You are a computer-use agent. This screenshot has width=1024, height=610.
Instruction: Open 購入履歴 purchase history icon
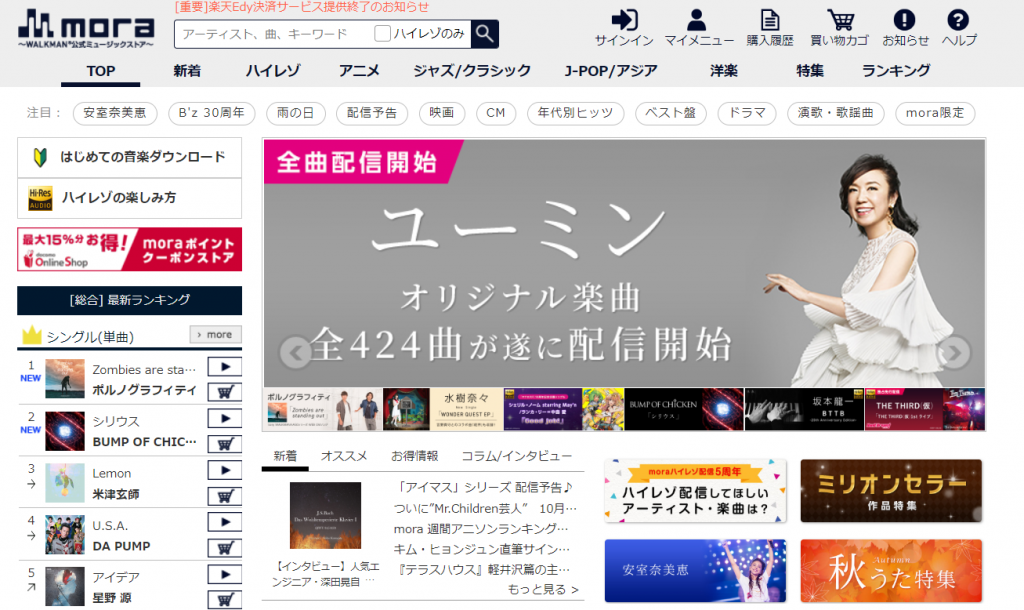tap(770, 27)
